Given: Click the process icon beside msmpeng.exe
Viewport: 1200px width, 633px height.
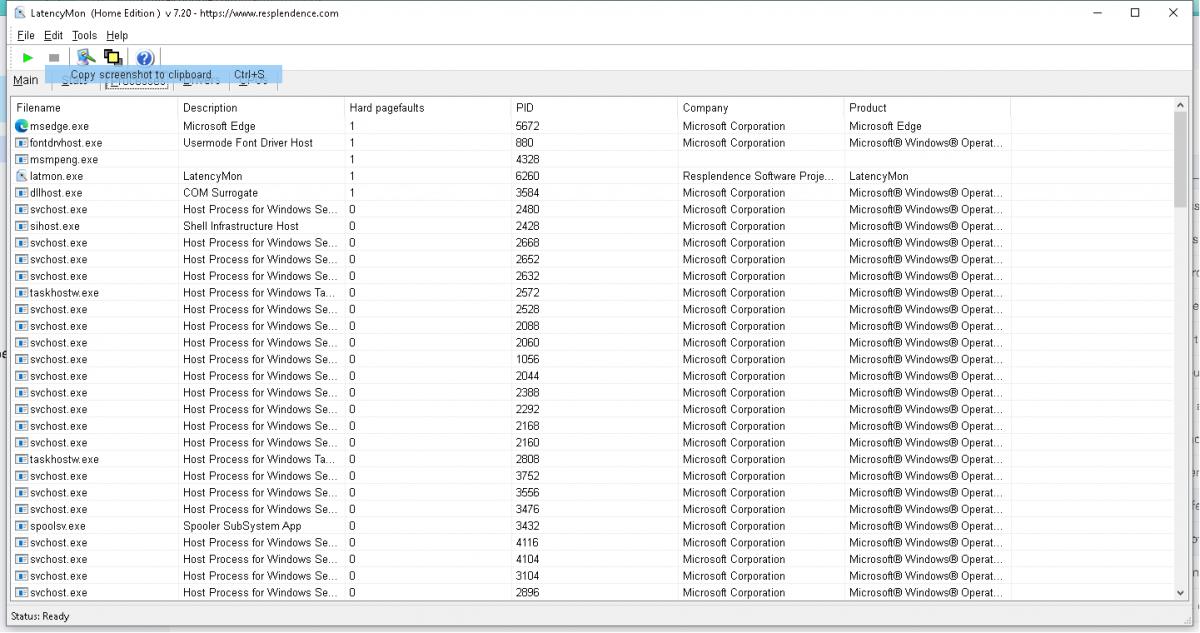Looking at the screenshot, I should click(22, 160).
